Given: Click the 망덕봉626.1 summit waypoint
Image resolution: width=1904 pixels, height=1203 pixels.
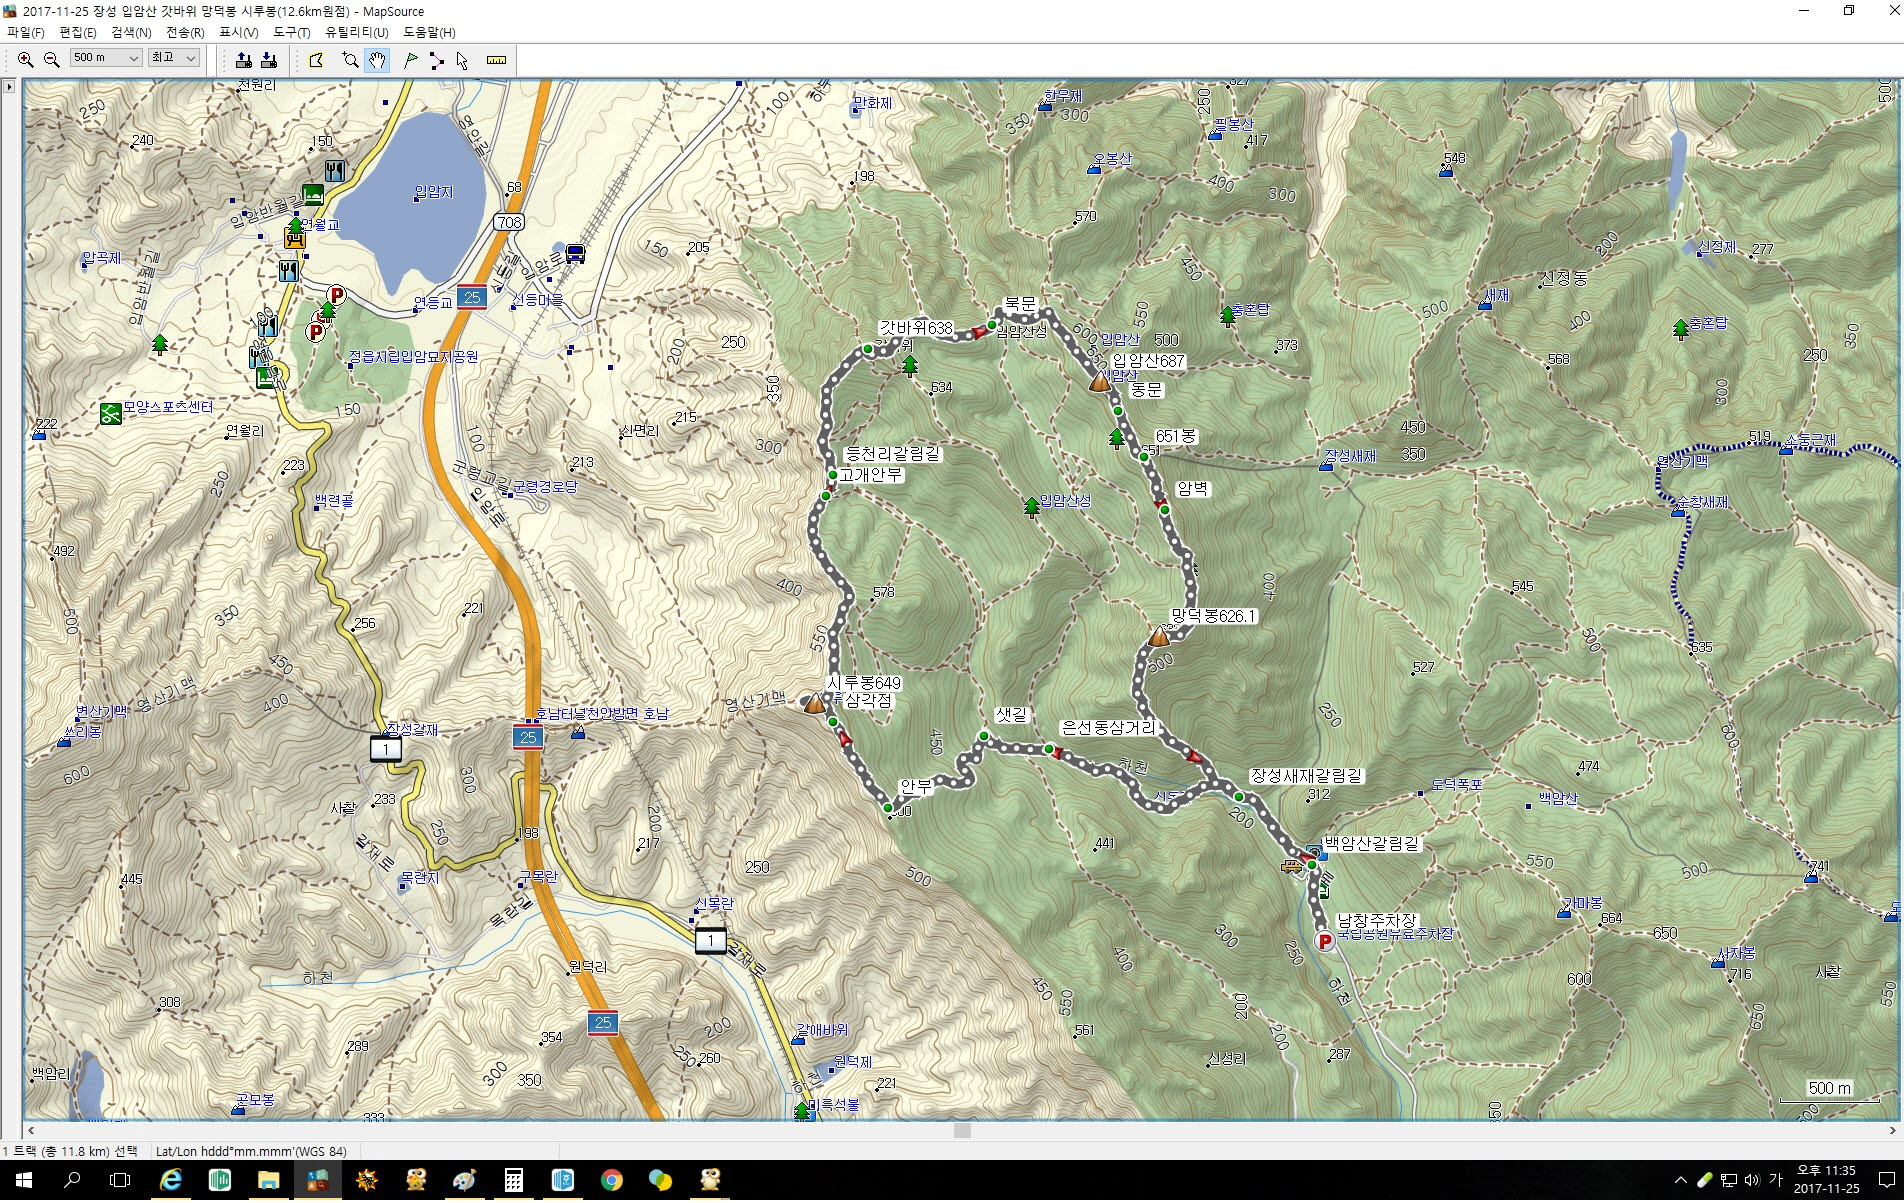Looking at the screenshot, I should pyautogui.click(x=1158, y=636).
